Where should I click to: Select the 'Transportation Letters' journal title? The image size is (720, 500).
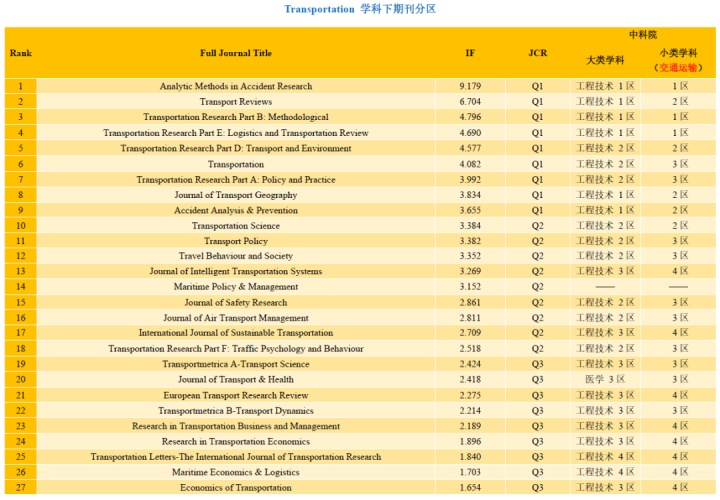pos(236,457)
